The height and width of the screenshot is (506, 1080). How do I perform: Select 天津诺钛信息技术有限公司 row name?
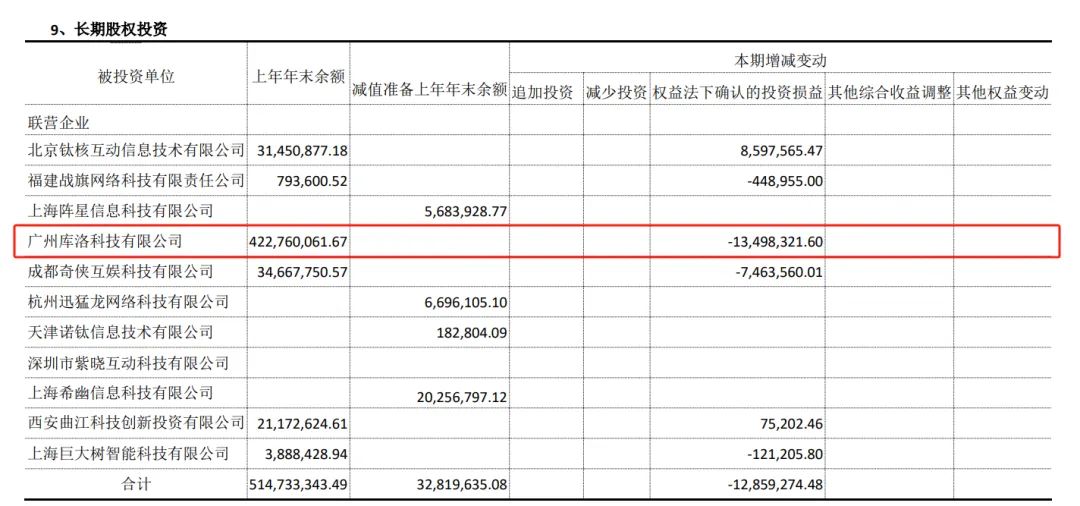pyautogui.click(x=121, y=332)
